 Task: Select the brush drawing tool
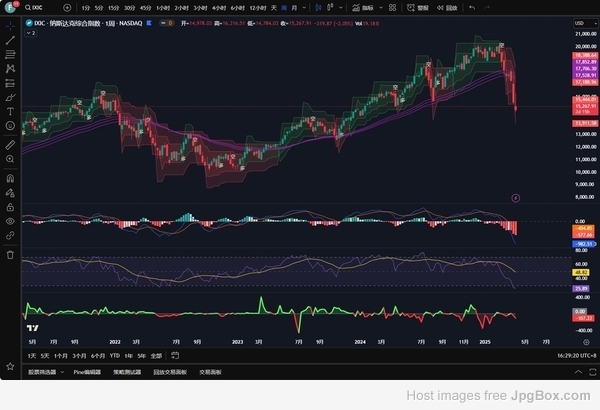point(10,98)
